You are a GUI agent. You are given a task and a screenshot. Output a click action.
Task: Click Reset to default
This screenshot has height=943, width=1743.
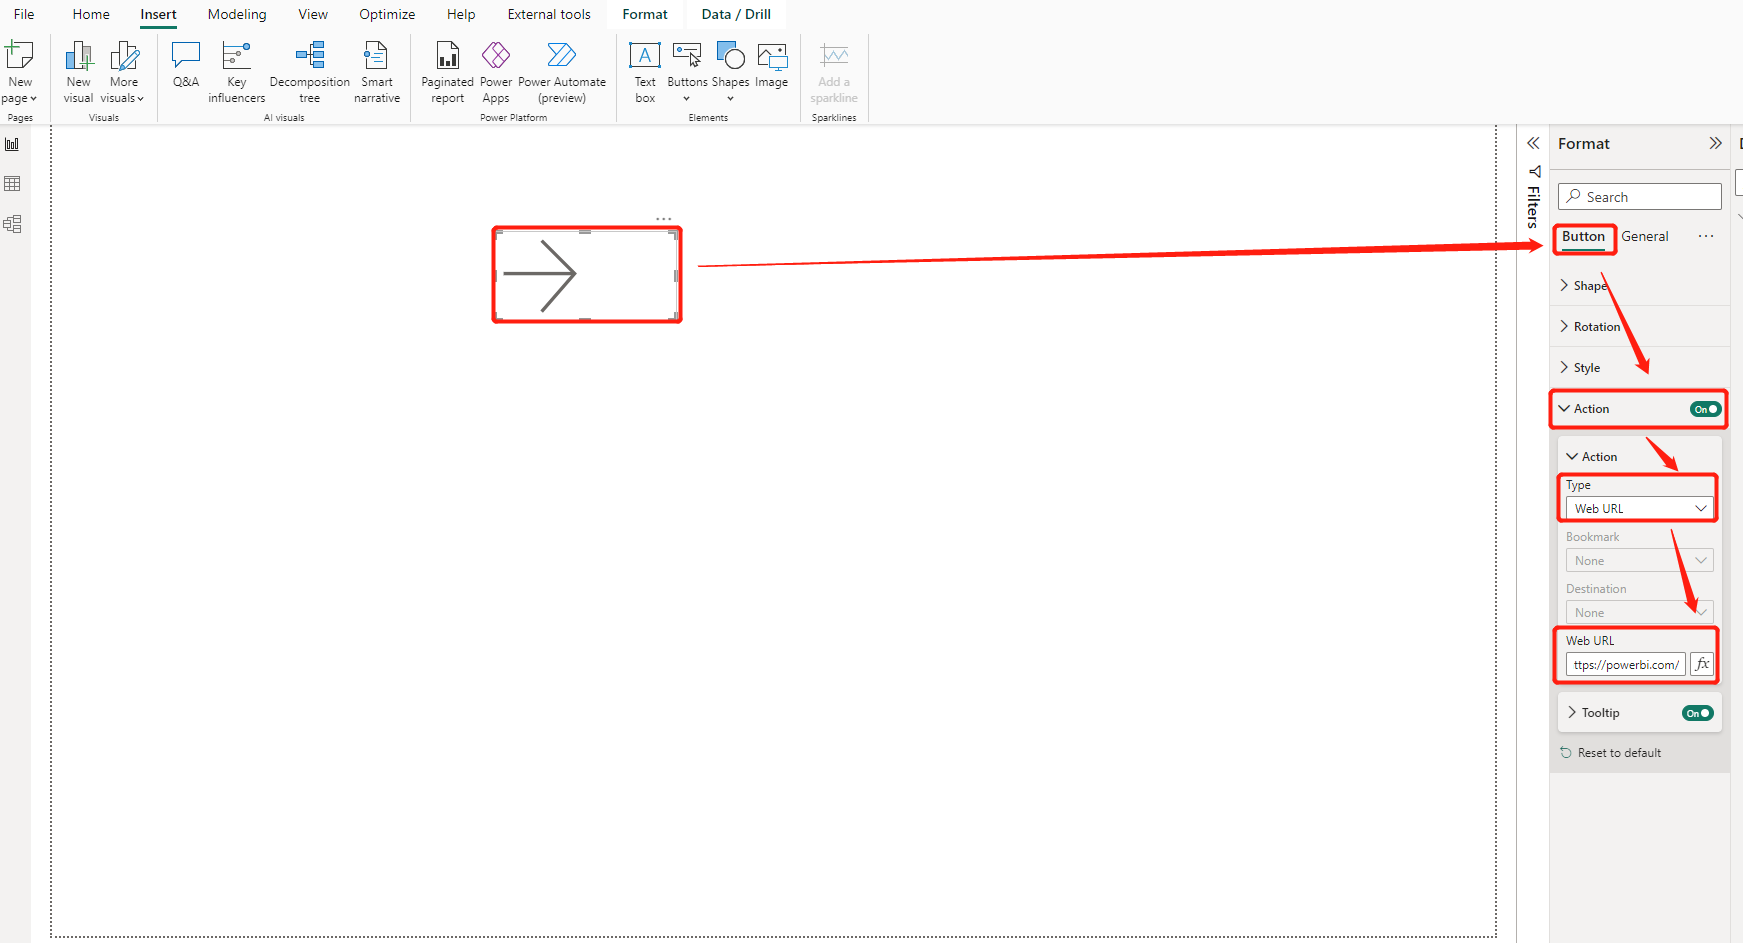[1611, 753]
